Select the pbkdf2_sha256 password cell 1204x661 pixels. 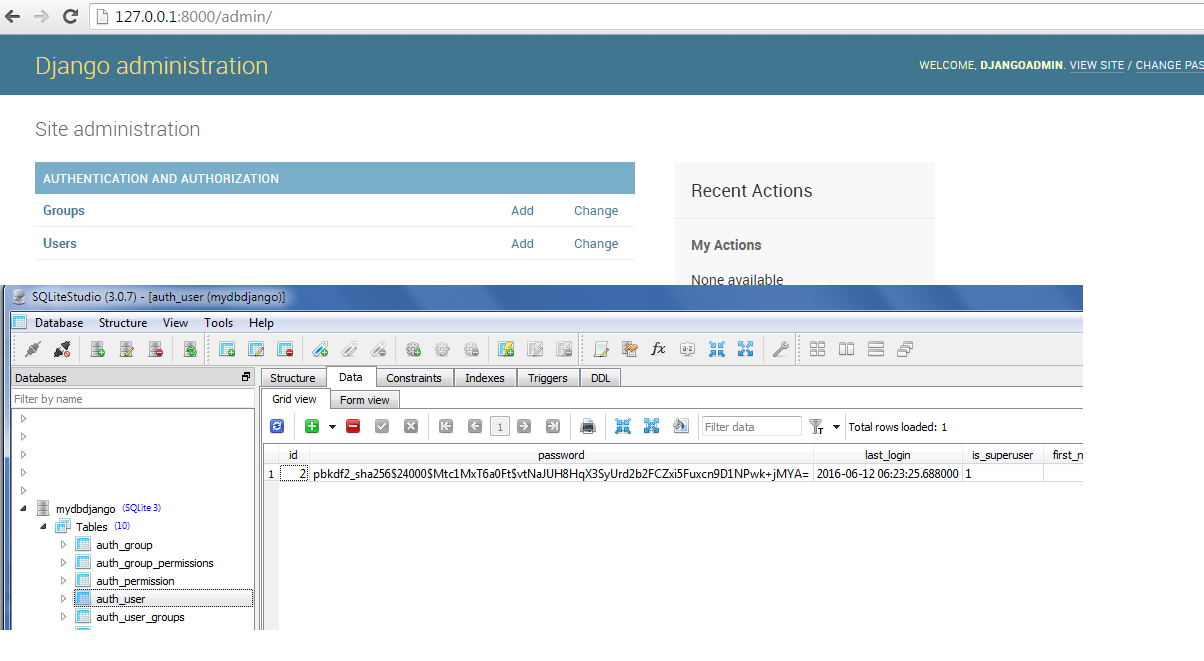pyautogui.click(x=561, y=474)
